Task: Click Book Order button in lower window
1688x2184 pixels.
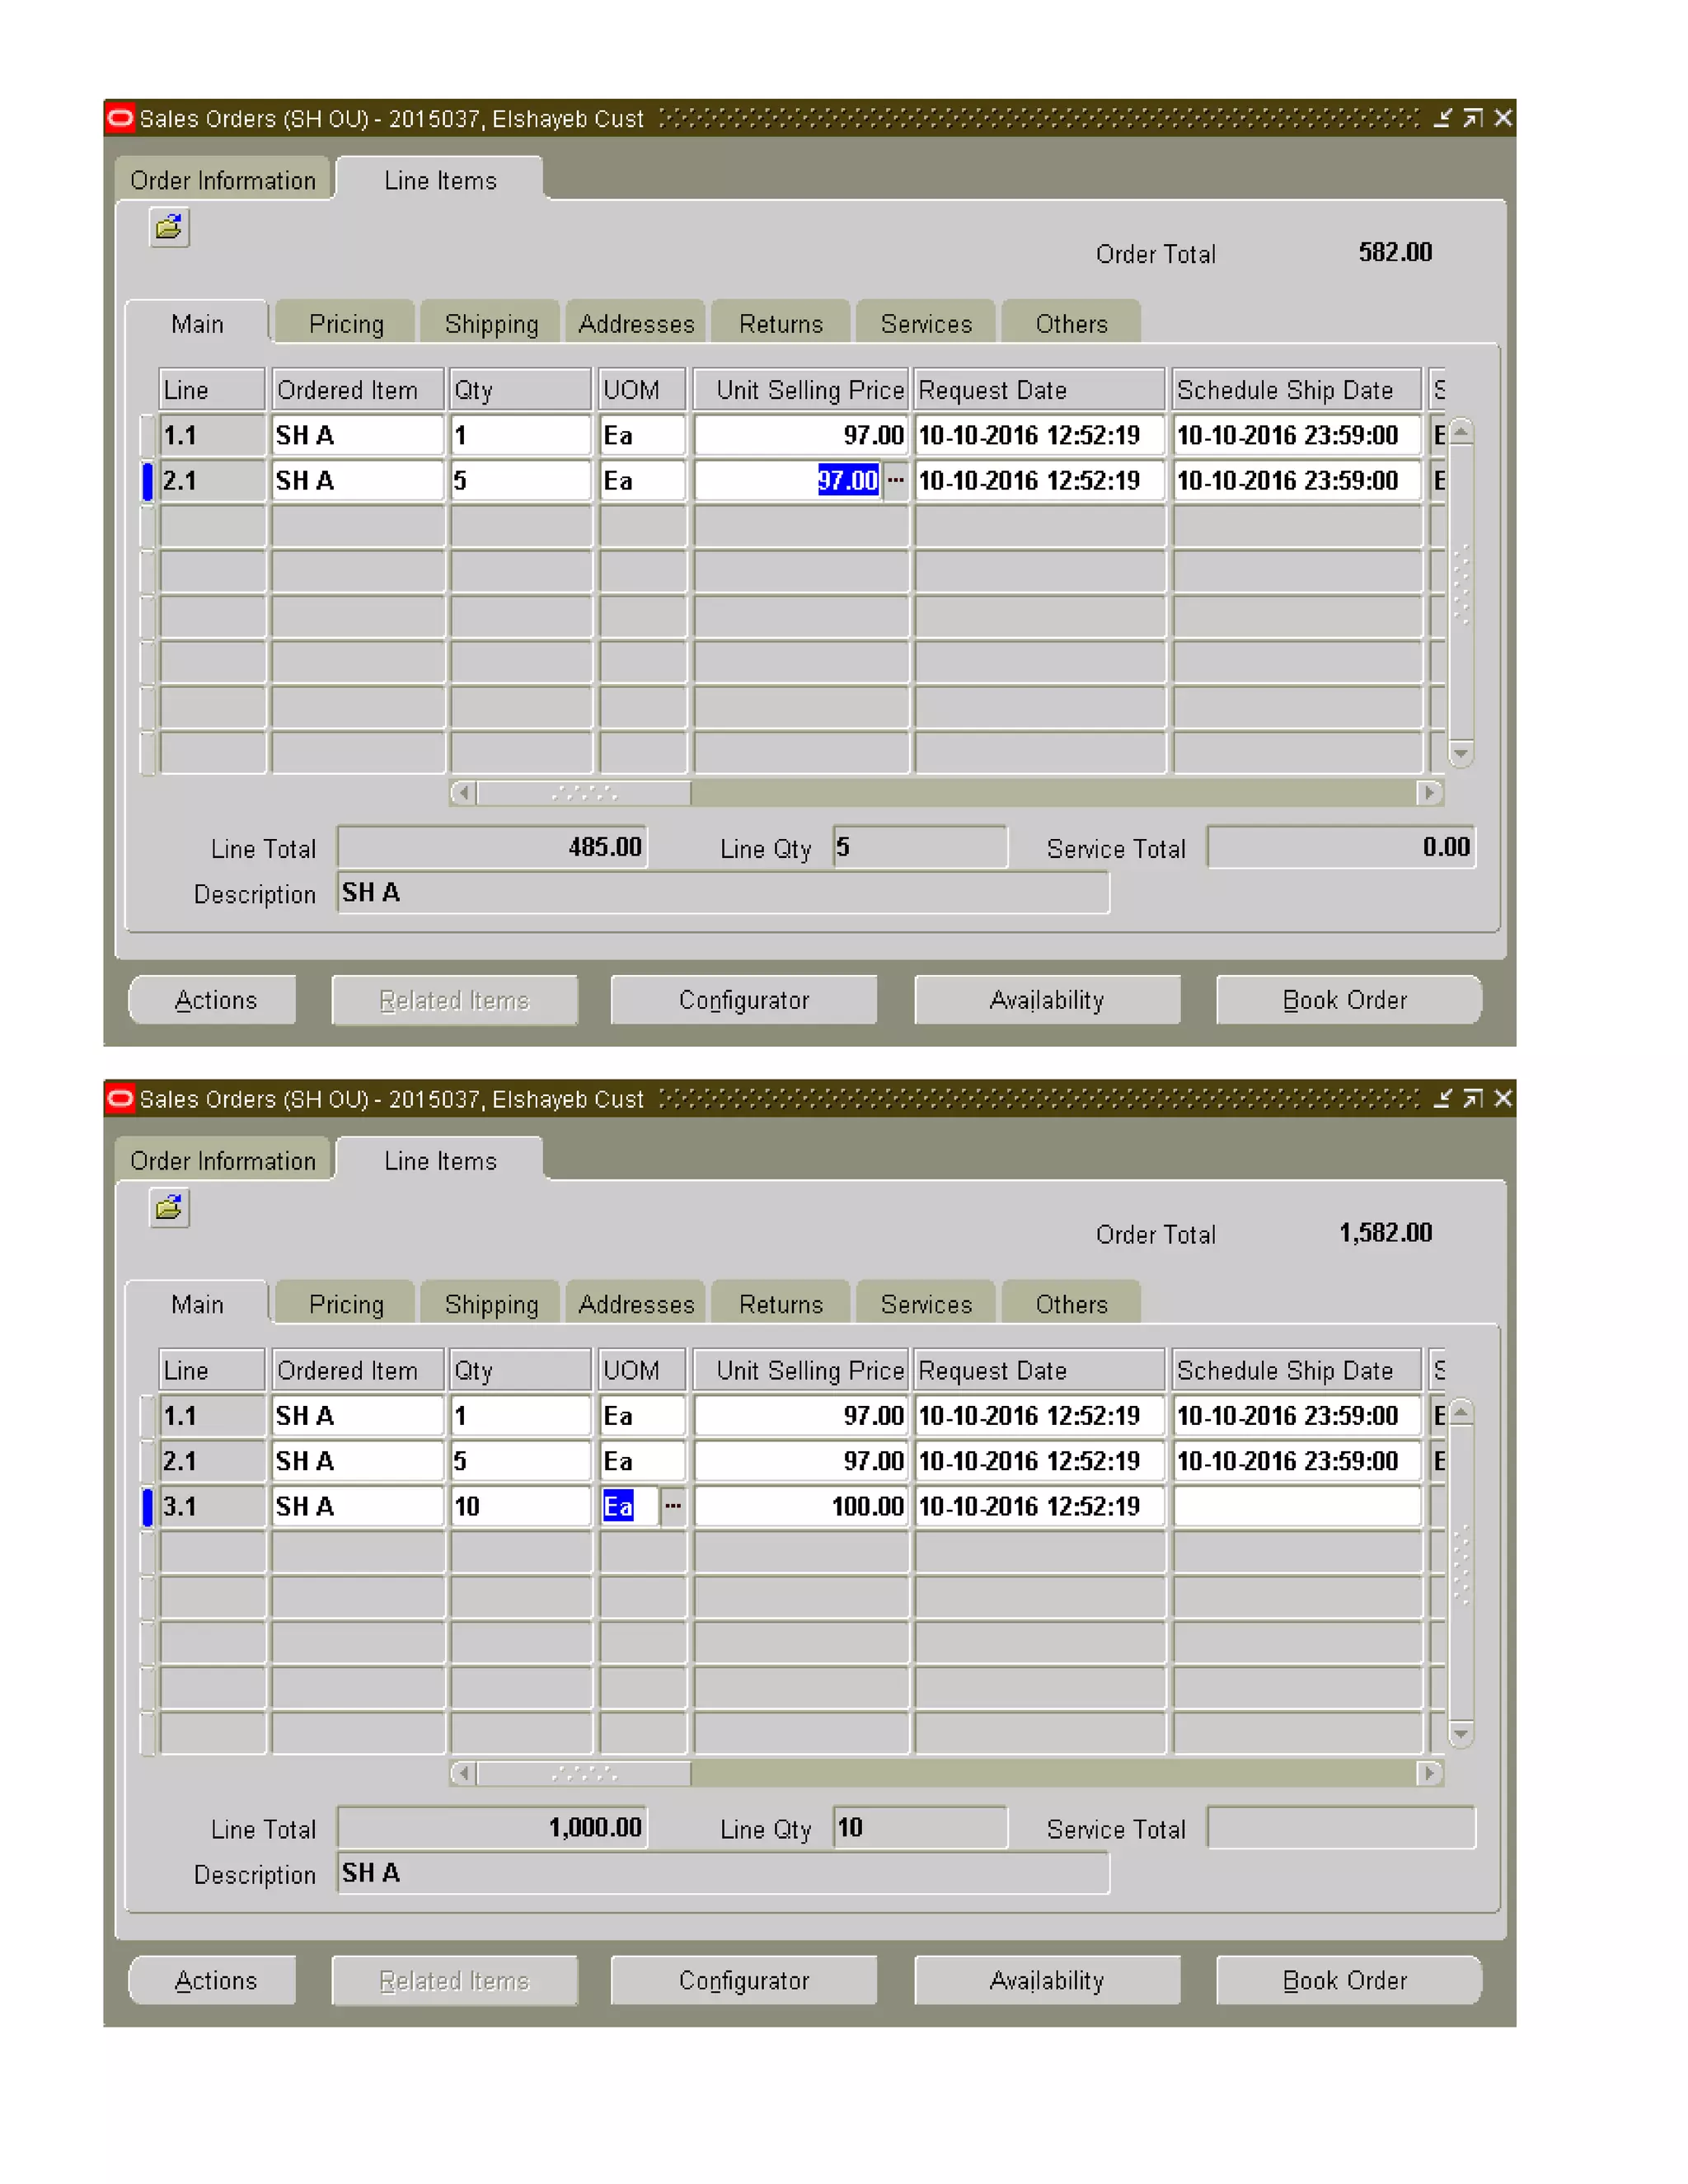Action: pyautogui.click(x=1345, y=1980)
